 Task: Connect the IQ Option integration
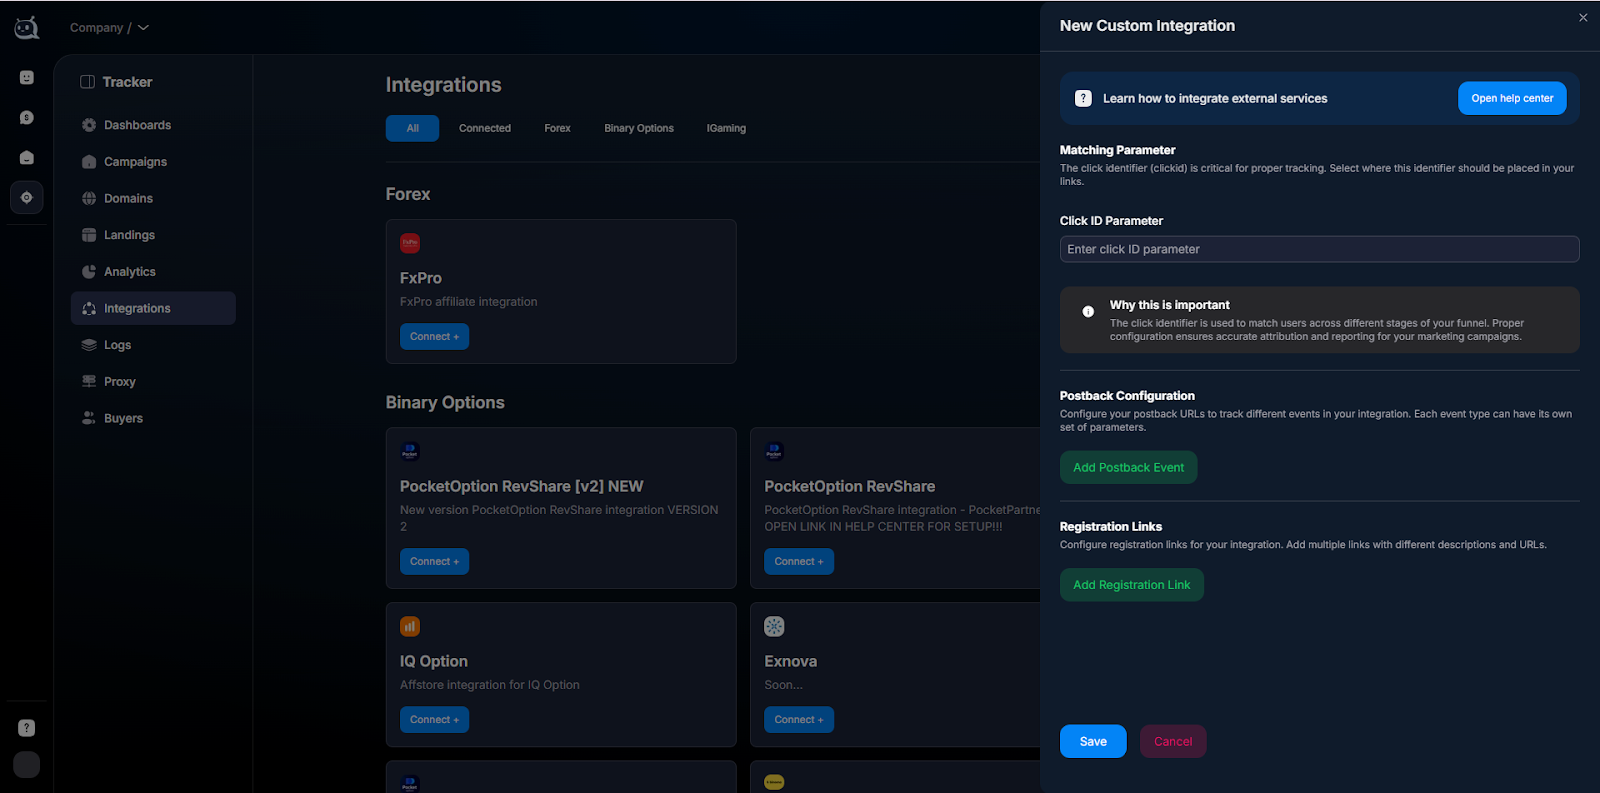pos(434,720)
